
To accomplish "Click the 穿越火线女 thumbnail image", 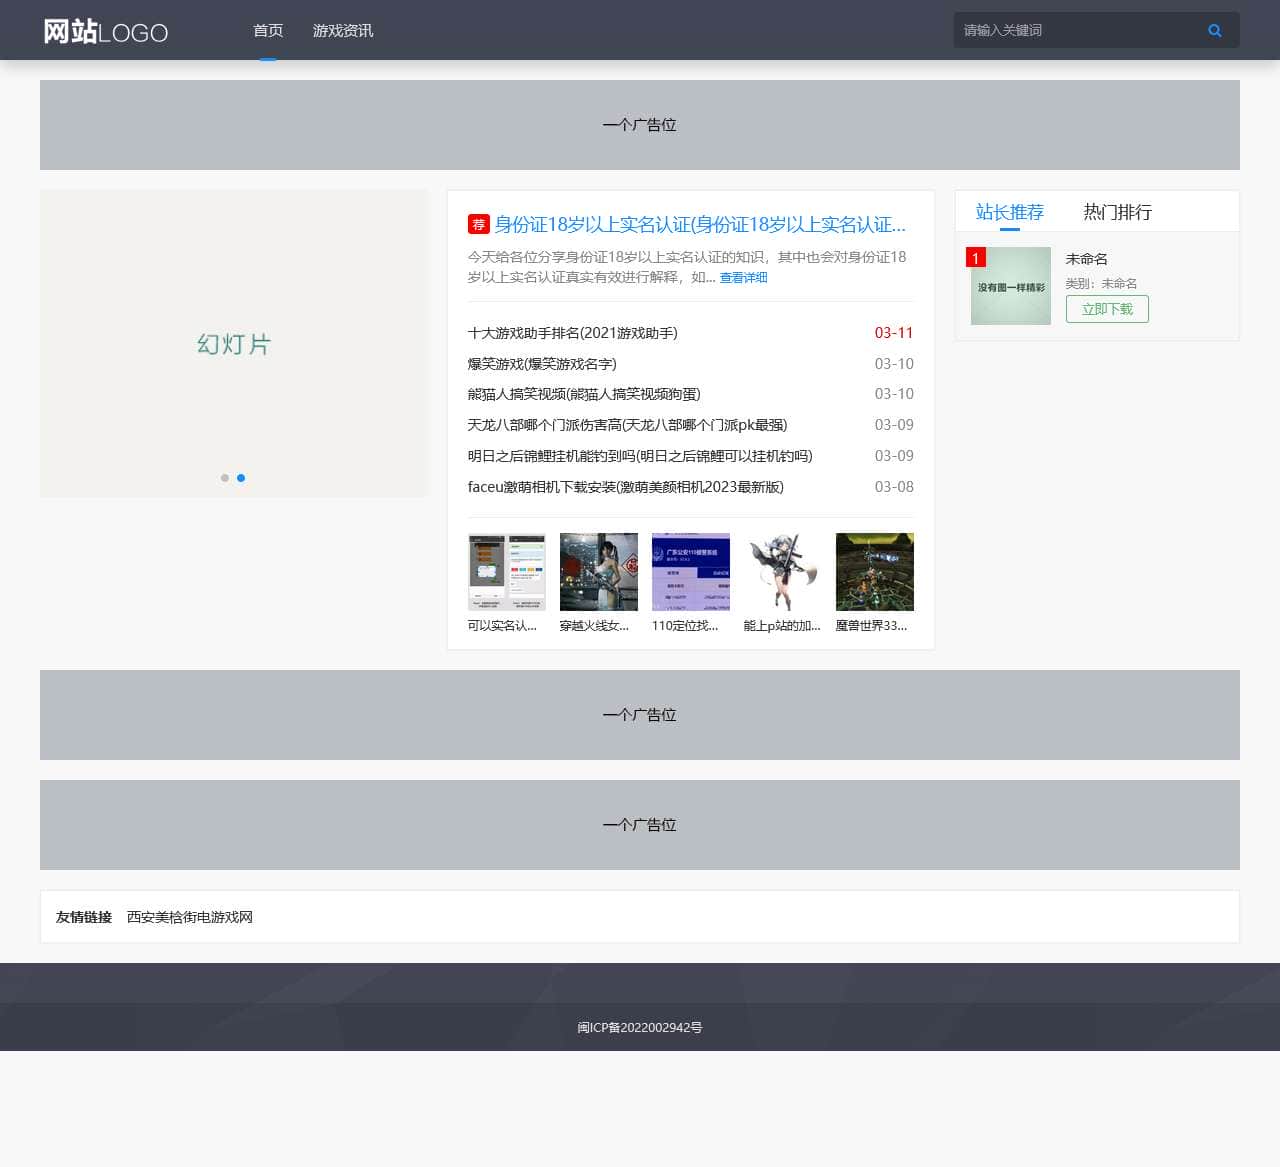I will [598, 571].
